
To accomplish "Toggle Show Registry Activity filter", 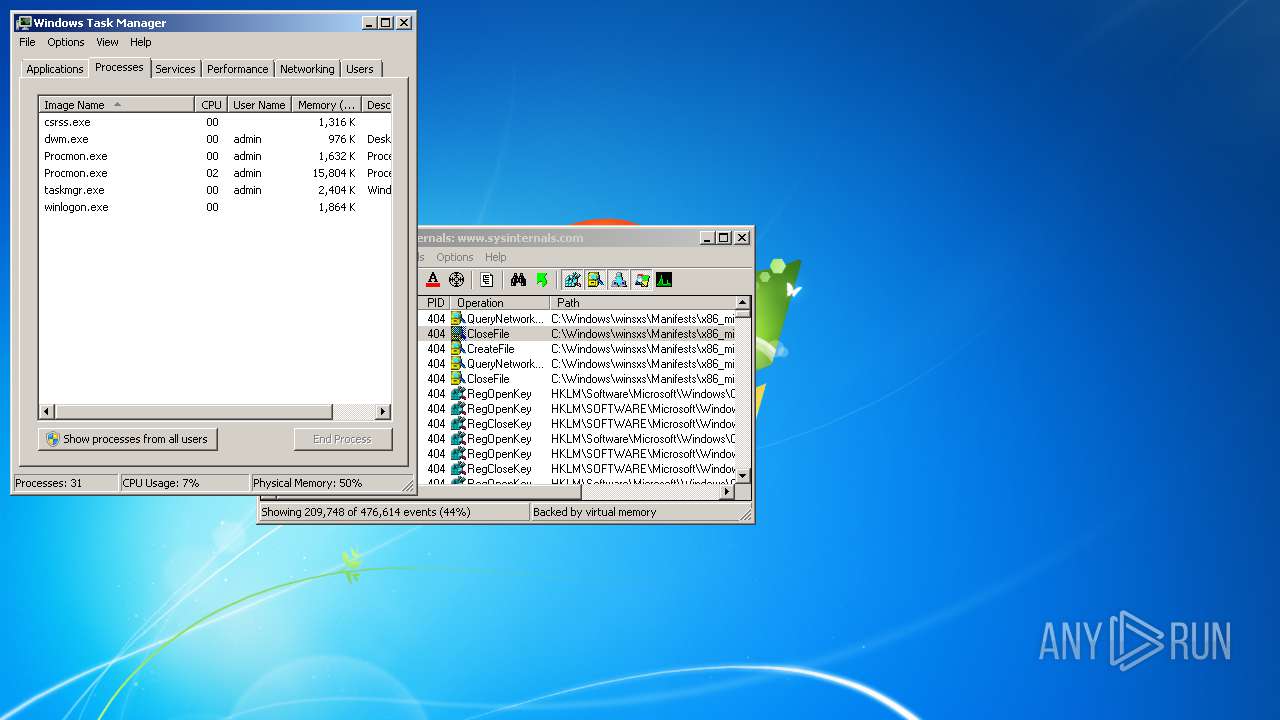I will [x=572, y=280].
